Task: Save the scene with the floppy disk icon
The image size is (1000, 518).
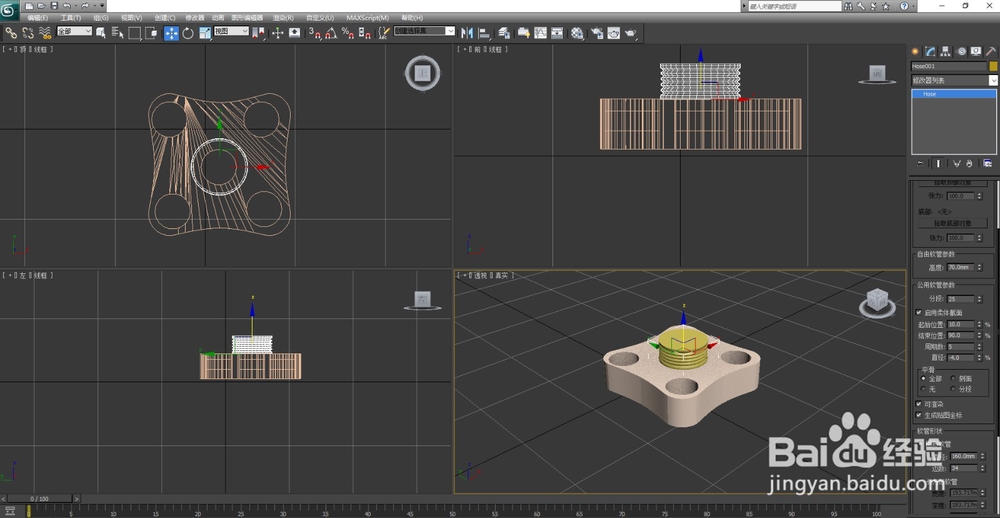Action: [x=54, y=6]
